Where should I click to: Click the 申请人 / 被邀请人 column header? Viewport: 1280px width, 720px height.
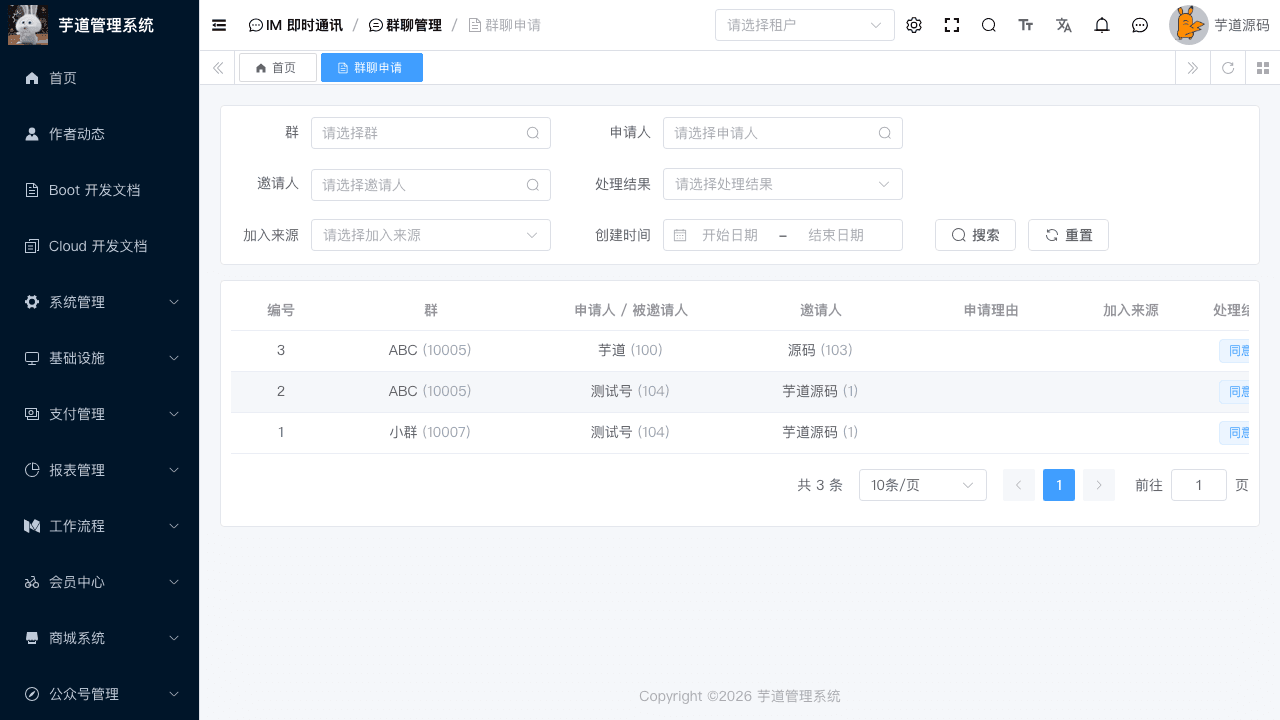coord(631,310)
